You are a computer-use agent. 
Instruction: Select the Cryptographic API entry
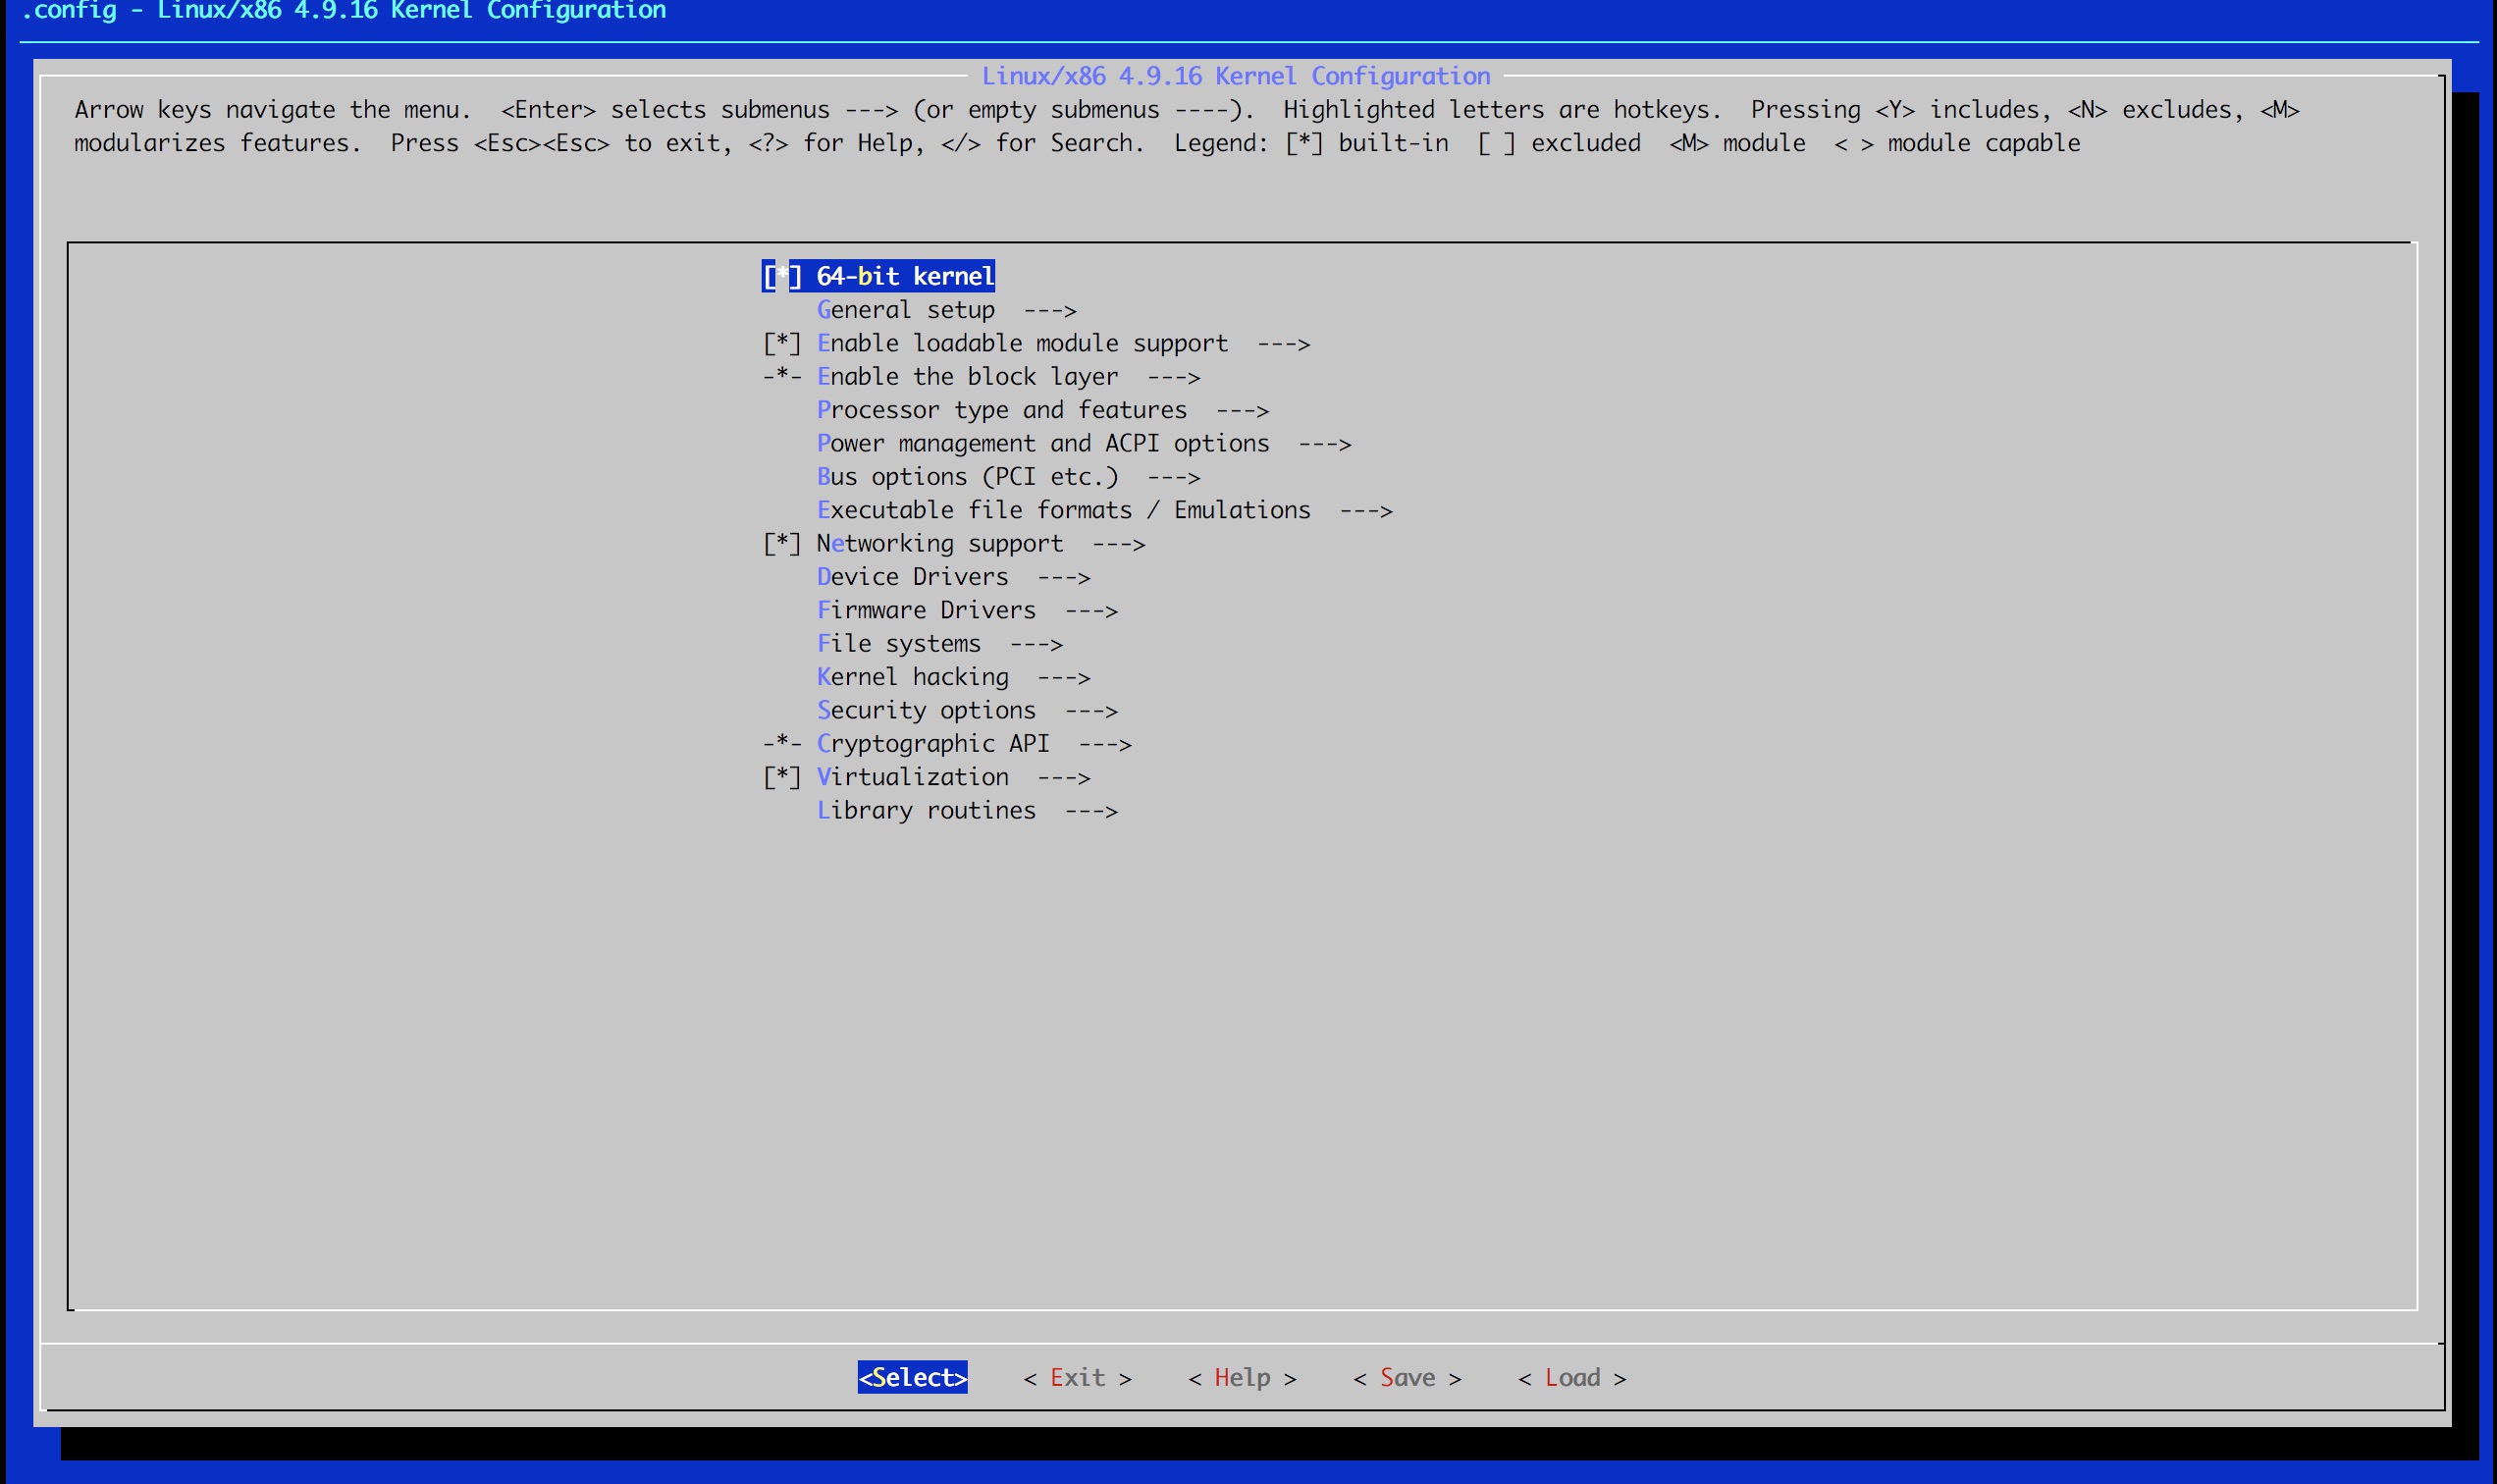947,744
